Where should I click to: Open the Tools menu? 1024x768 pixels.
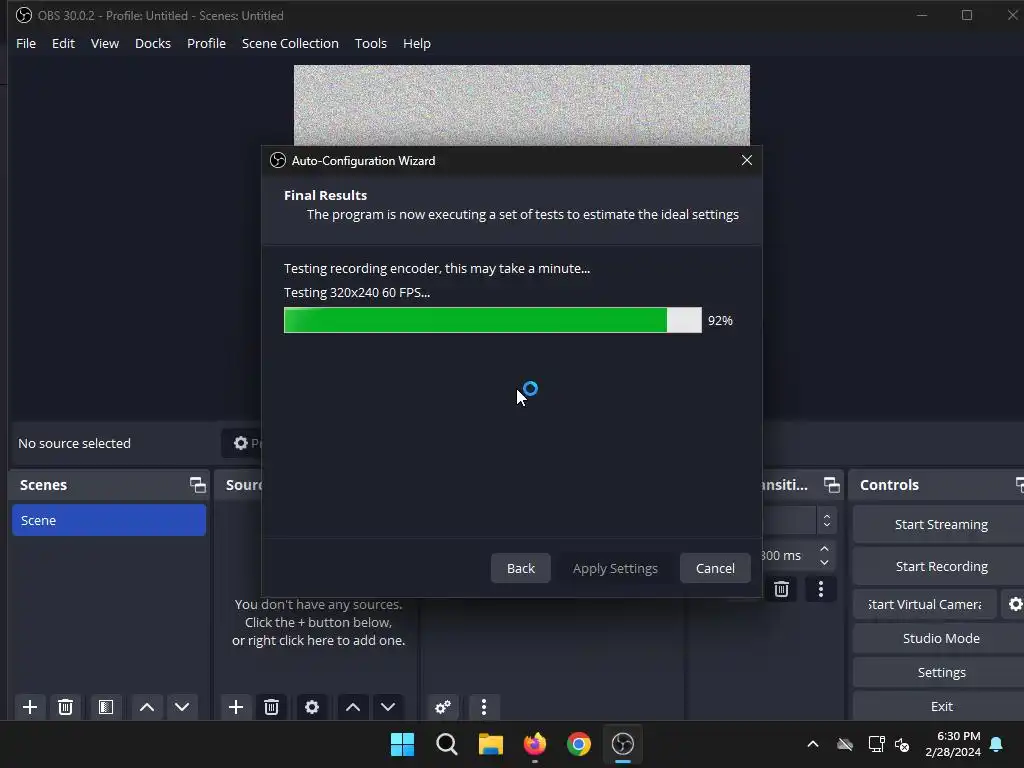[371, 44]
